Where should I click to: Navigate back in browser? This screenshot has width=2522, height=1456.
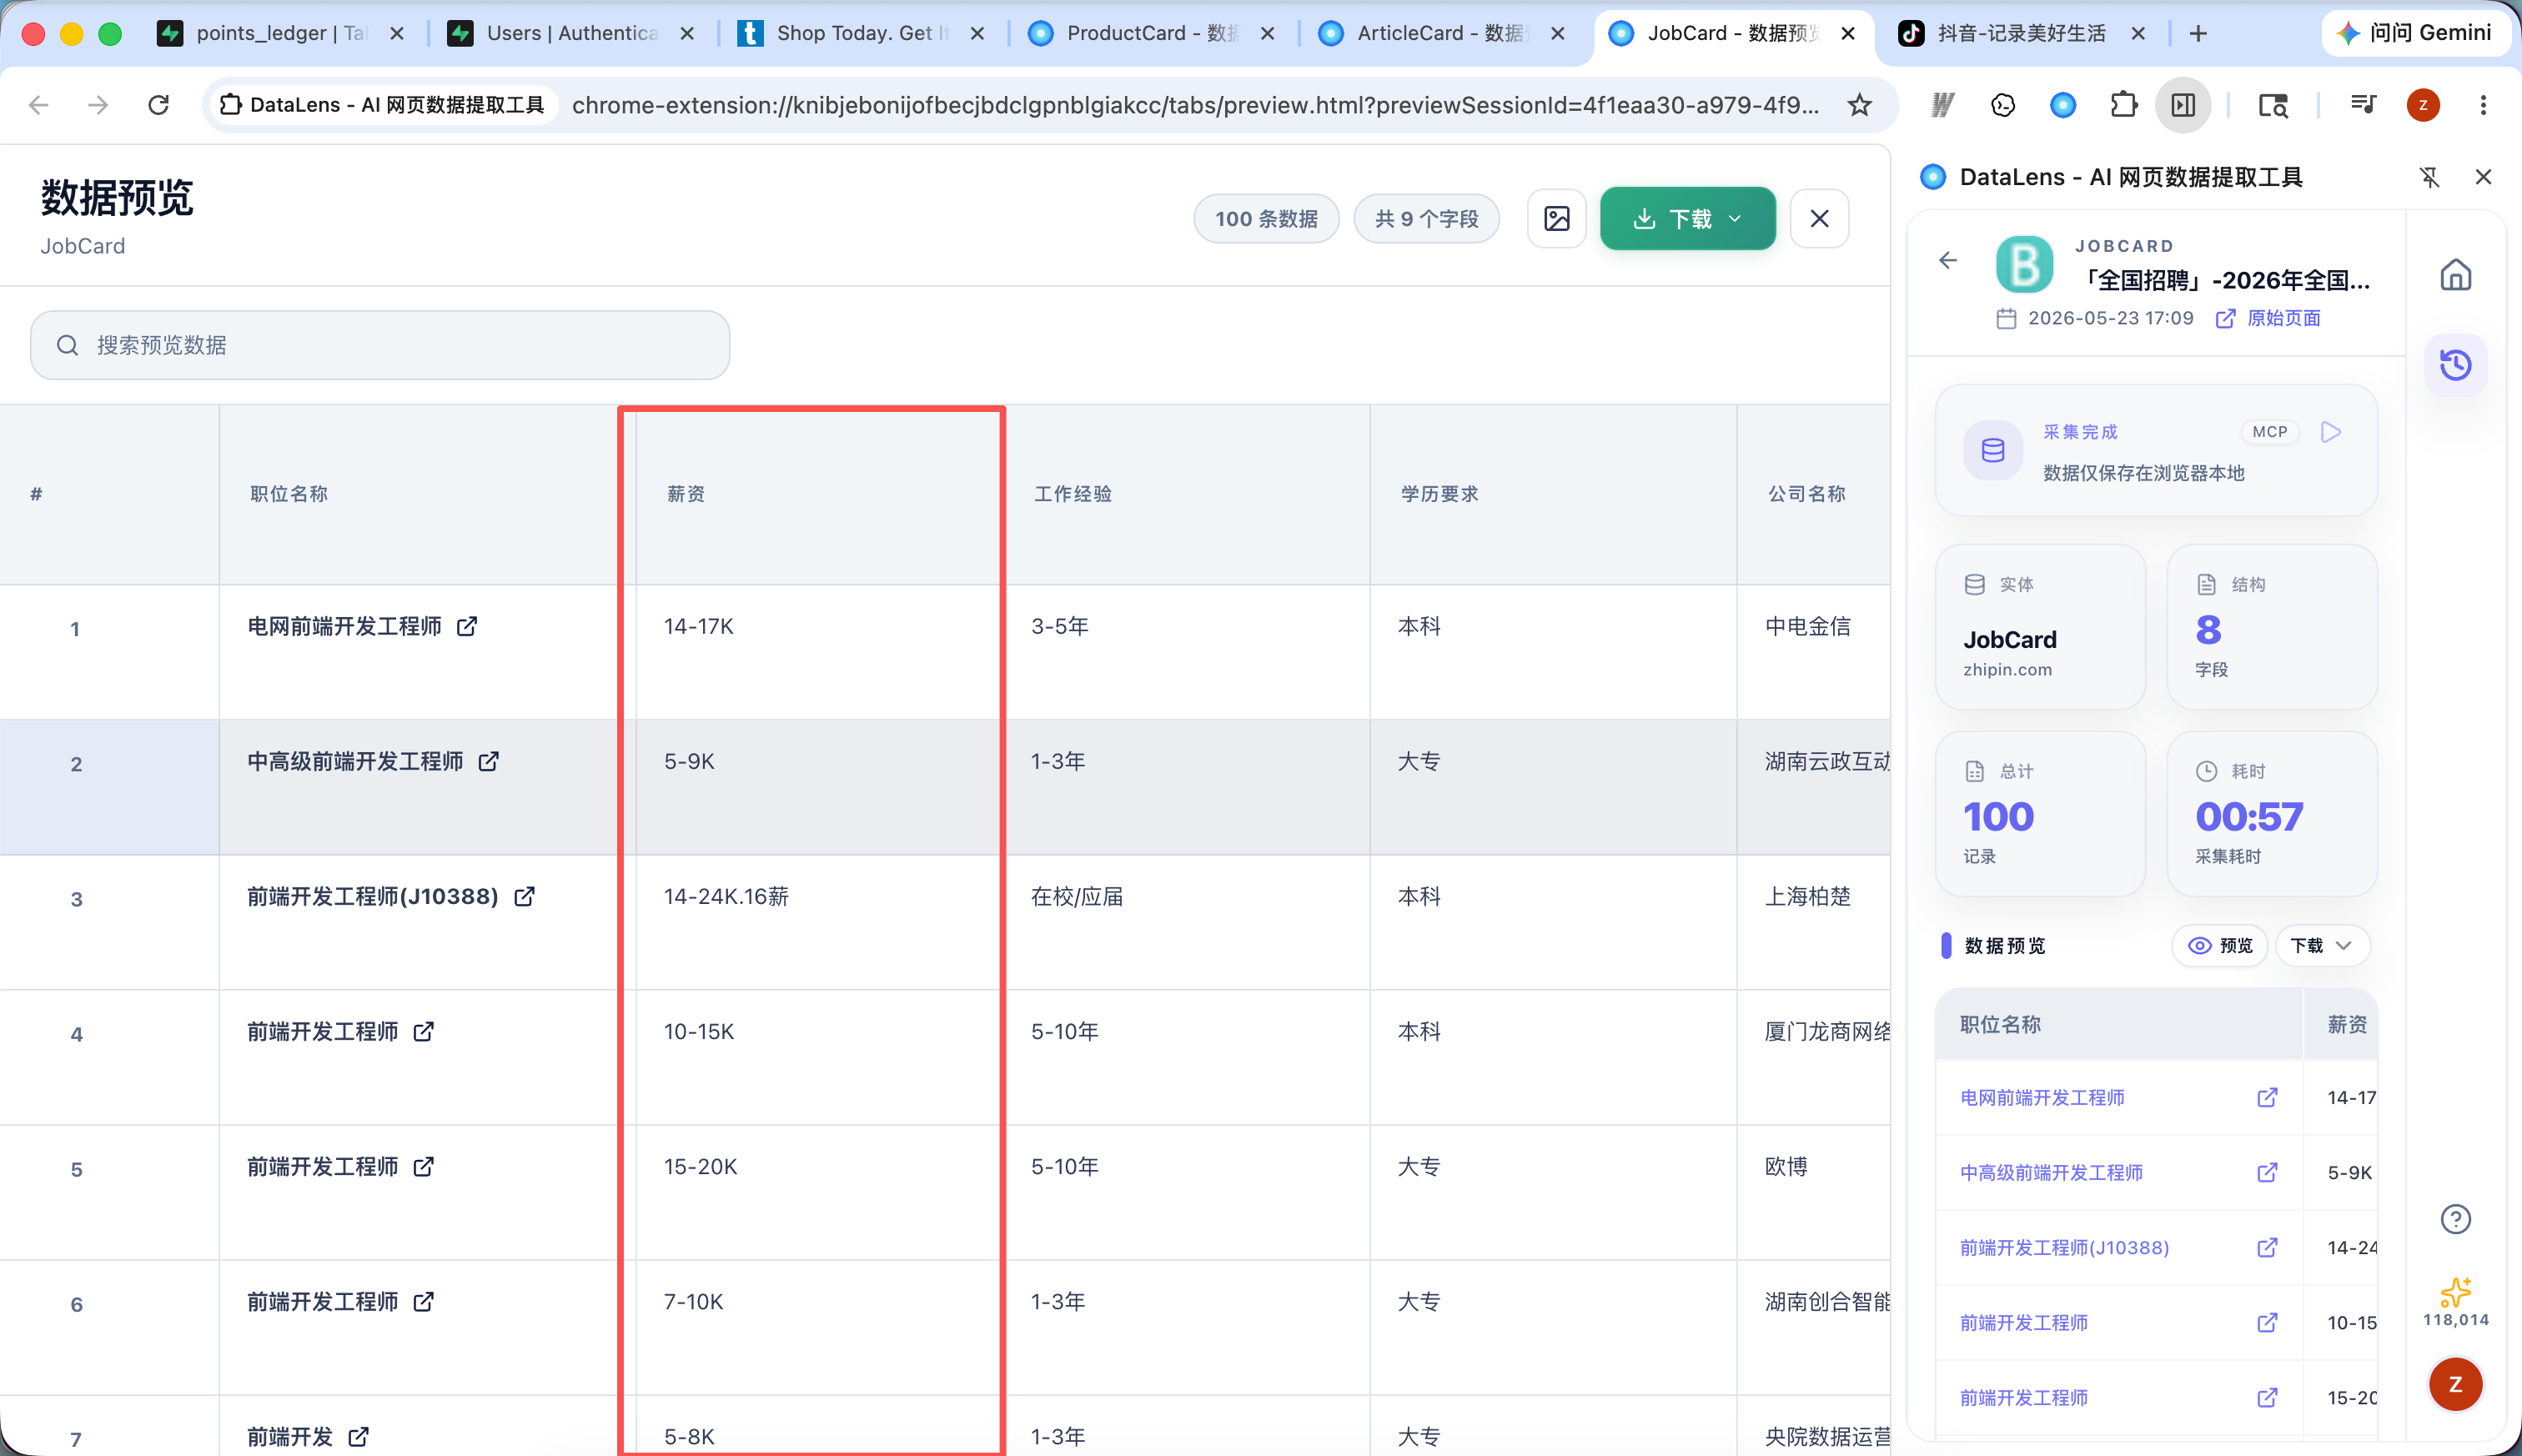click(x=39, y=105)
